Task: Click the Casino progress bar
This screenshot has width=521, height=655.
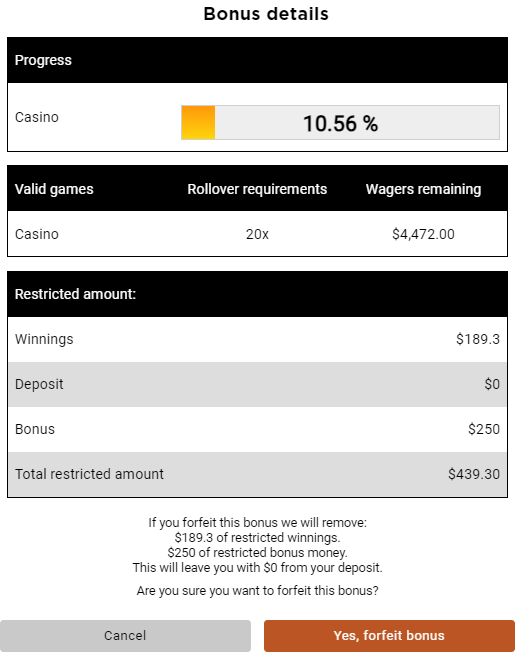Action: click(341, 123)
